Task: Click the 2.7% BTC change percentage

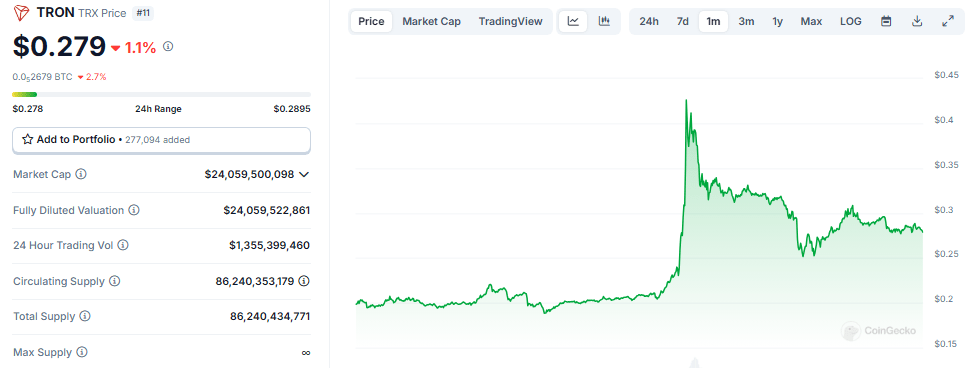Action: (x=96, y=77)
